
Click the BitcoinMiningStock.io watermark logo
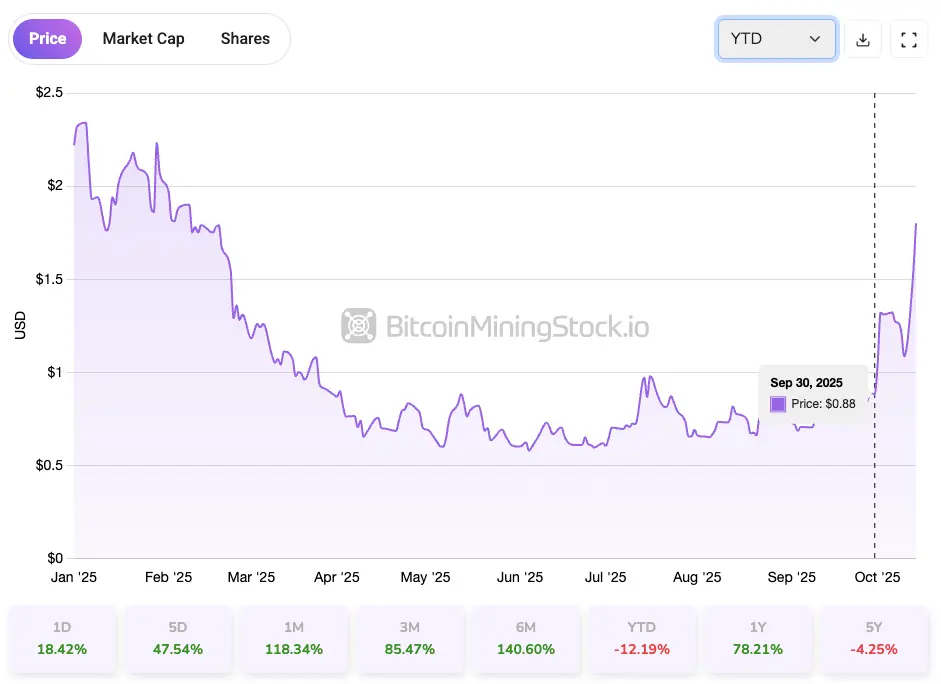point(358,326)
